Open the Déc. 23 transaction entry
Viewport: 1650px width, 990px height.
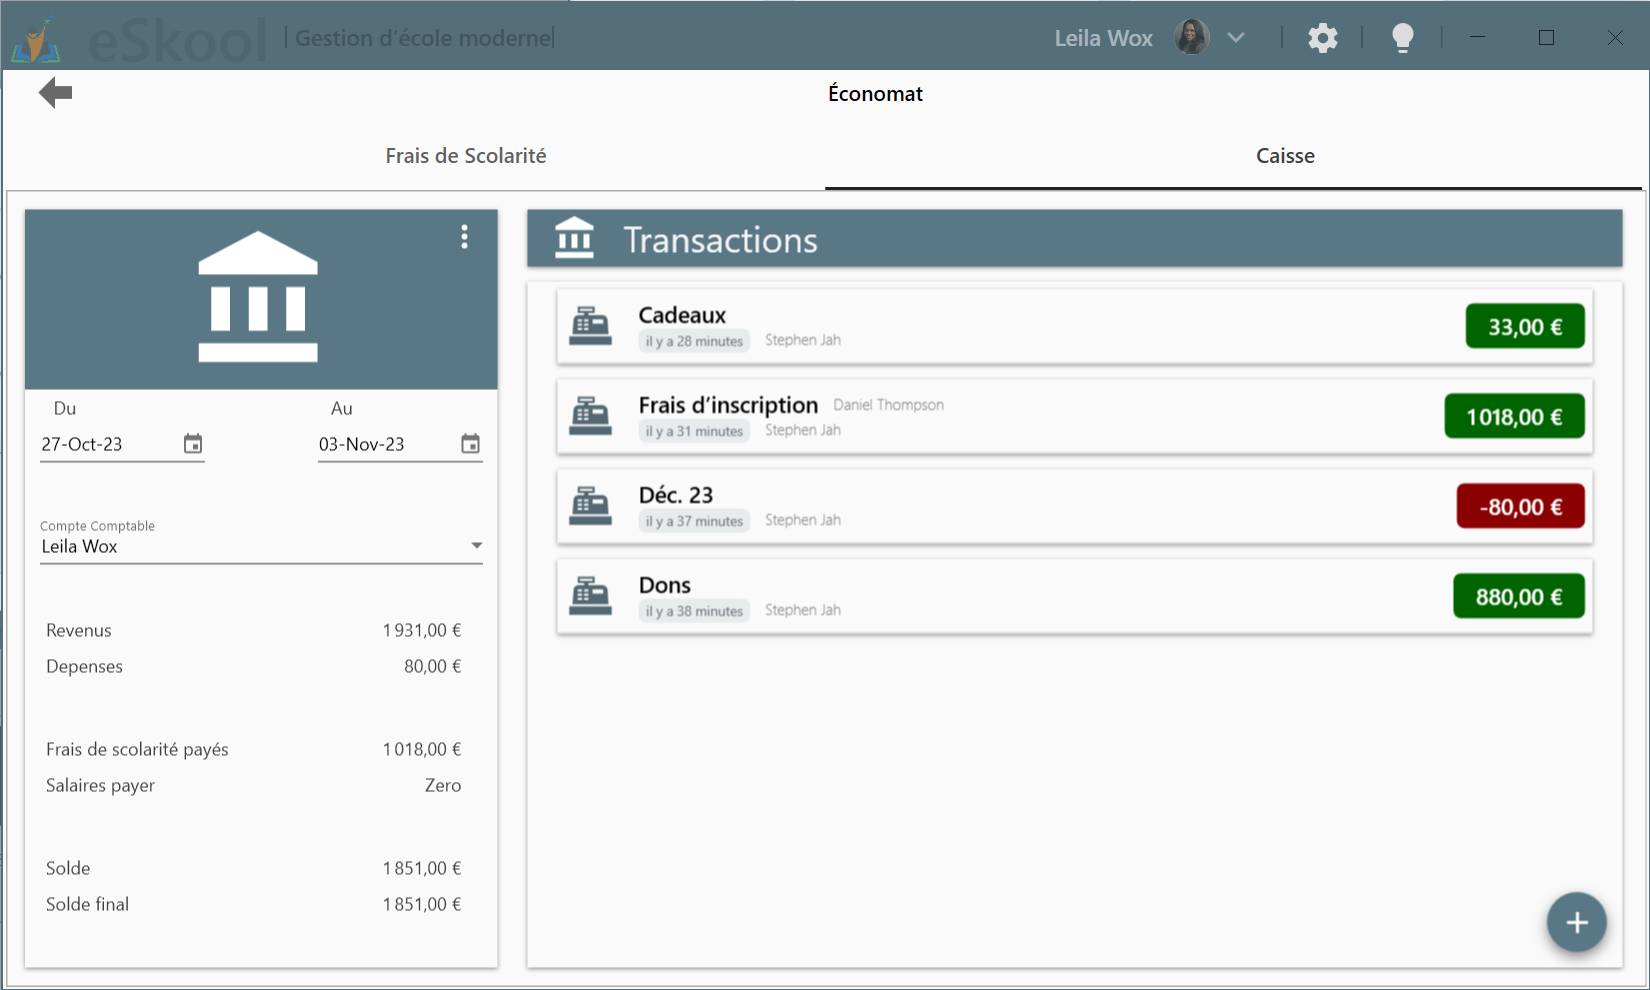click(1000, 506)
